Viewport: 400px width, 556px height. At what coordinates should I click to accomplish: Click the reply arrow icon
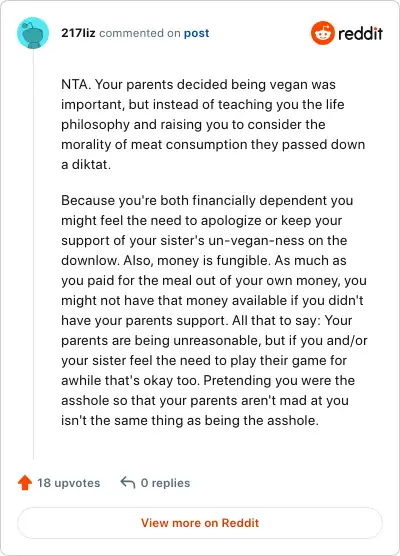coord(128,483)
